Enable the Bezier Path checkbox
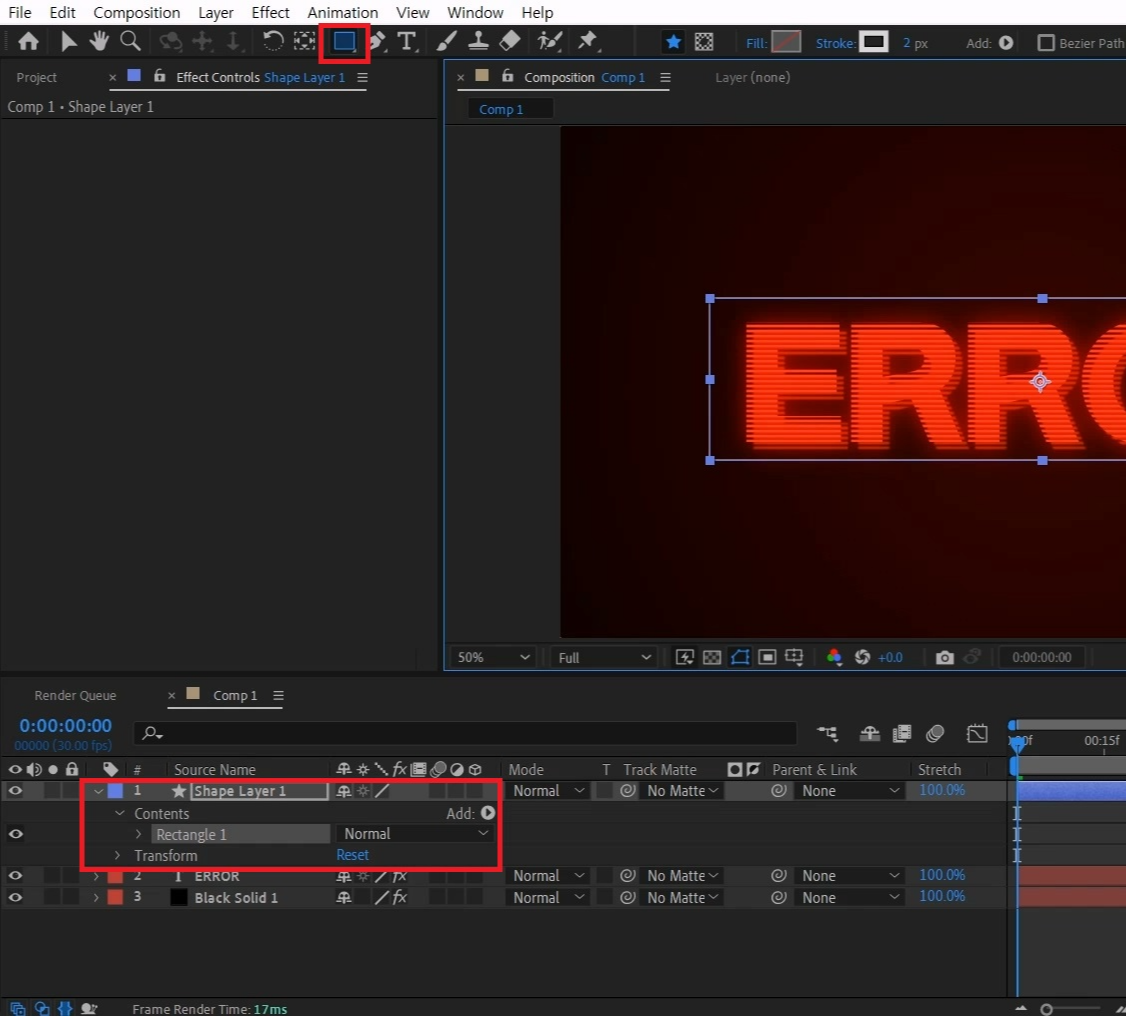The width and height of the screenshot is (1126, 1016). point(1046,43)
